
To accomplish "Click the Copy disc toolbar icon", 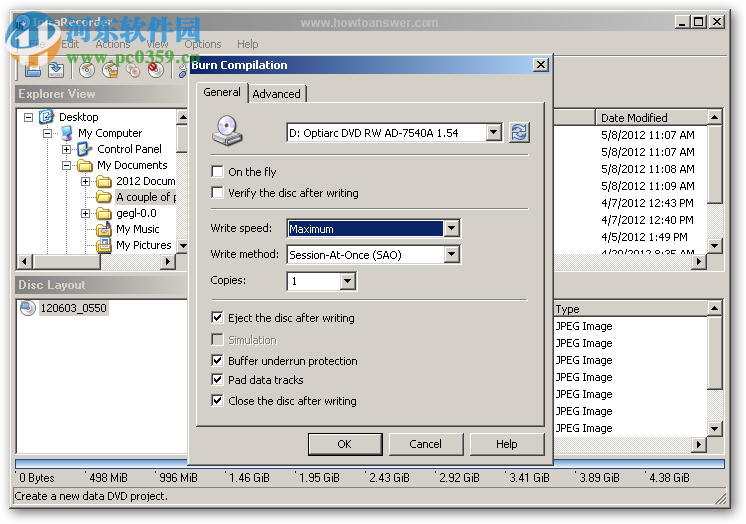I will tap(133, 70).
